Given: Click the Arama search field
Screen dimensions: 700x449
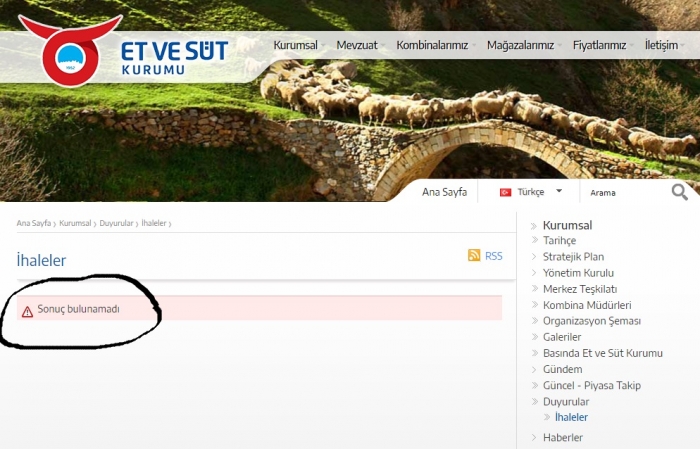Looking at the screenshot, I should (625, 192).
